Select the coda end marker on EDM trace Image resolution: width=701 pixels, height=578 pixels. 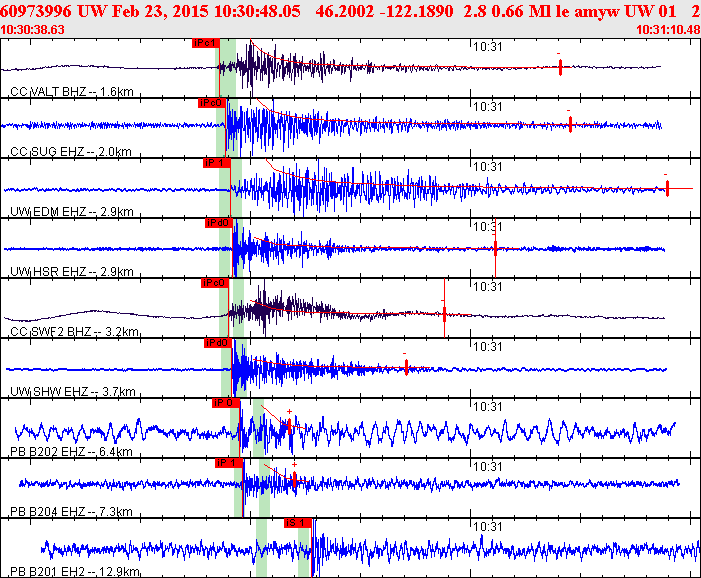[667, 188]
